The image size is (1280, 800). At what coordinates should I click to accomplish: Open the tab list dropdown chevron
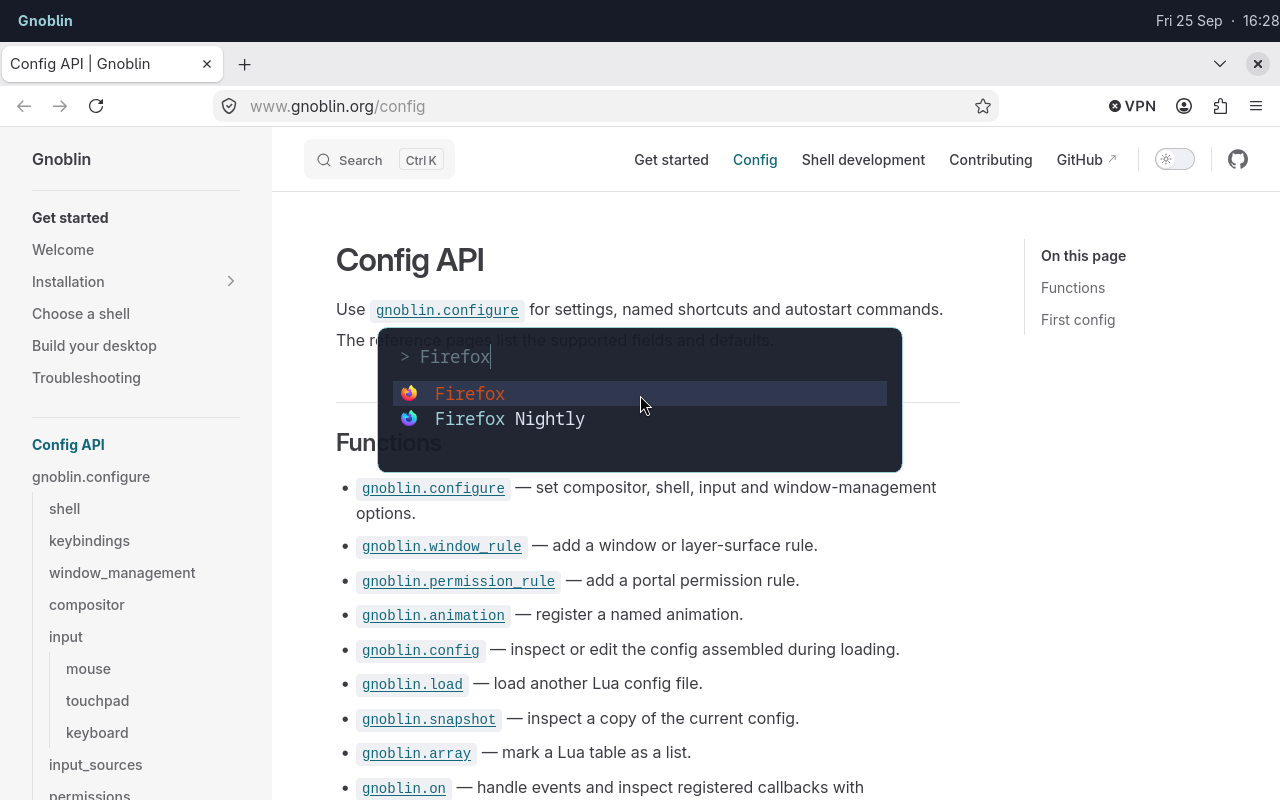(1220, 64)
